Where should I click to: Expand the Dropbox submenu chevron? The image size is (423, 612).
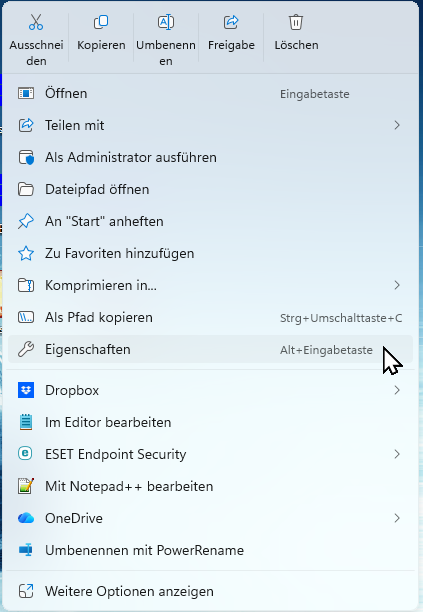click(397, 390)
